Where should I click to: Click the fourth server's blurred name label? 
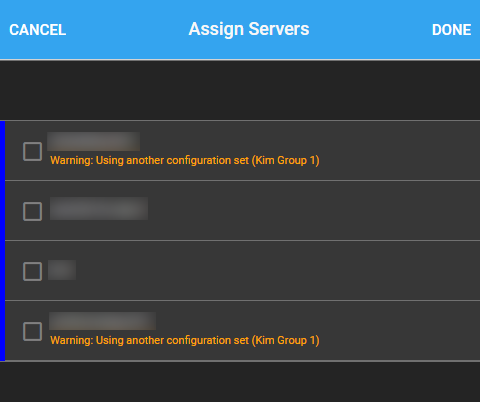(x=102, y=321)
